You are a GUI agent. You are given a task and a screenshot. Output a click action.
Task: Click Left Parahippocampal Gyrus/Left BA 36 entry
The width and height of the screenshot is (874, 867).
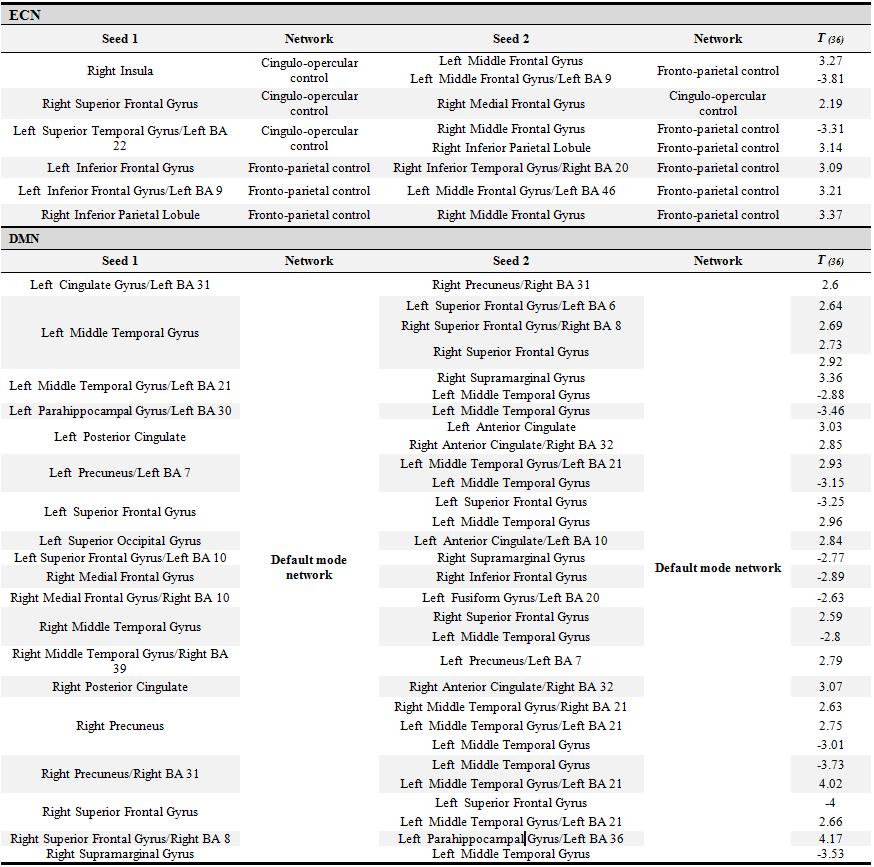coord(510,839)
